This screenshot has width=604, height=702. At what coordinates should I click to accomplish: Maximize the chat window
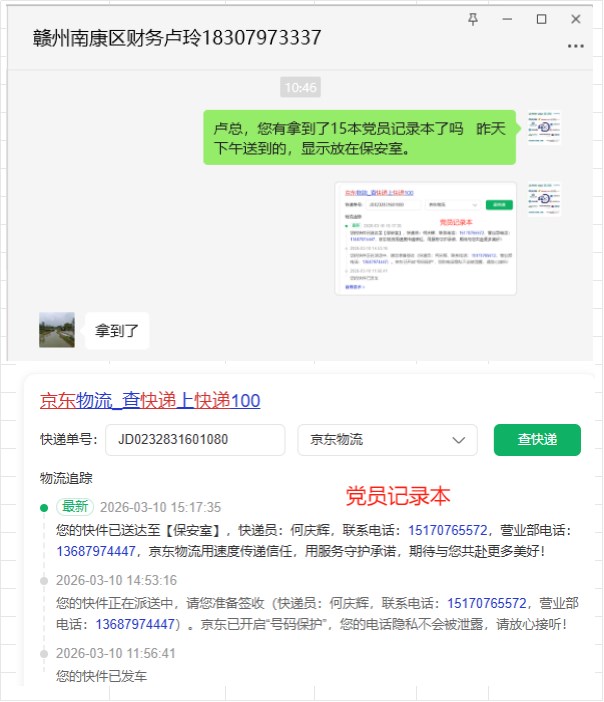tap(541, 20)
